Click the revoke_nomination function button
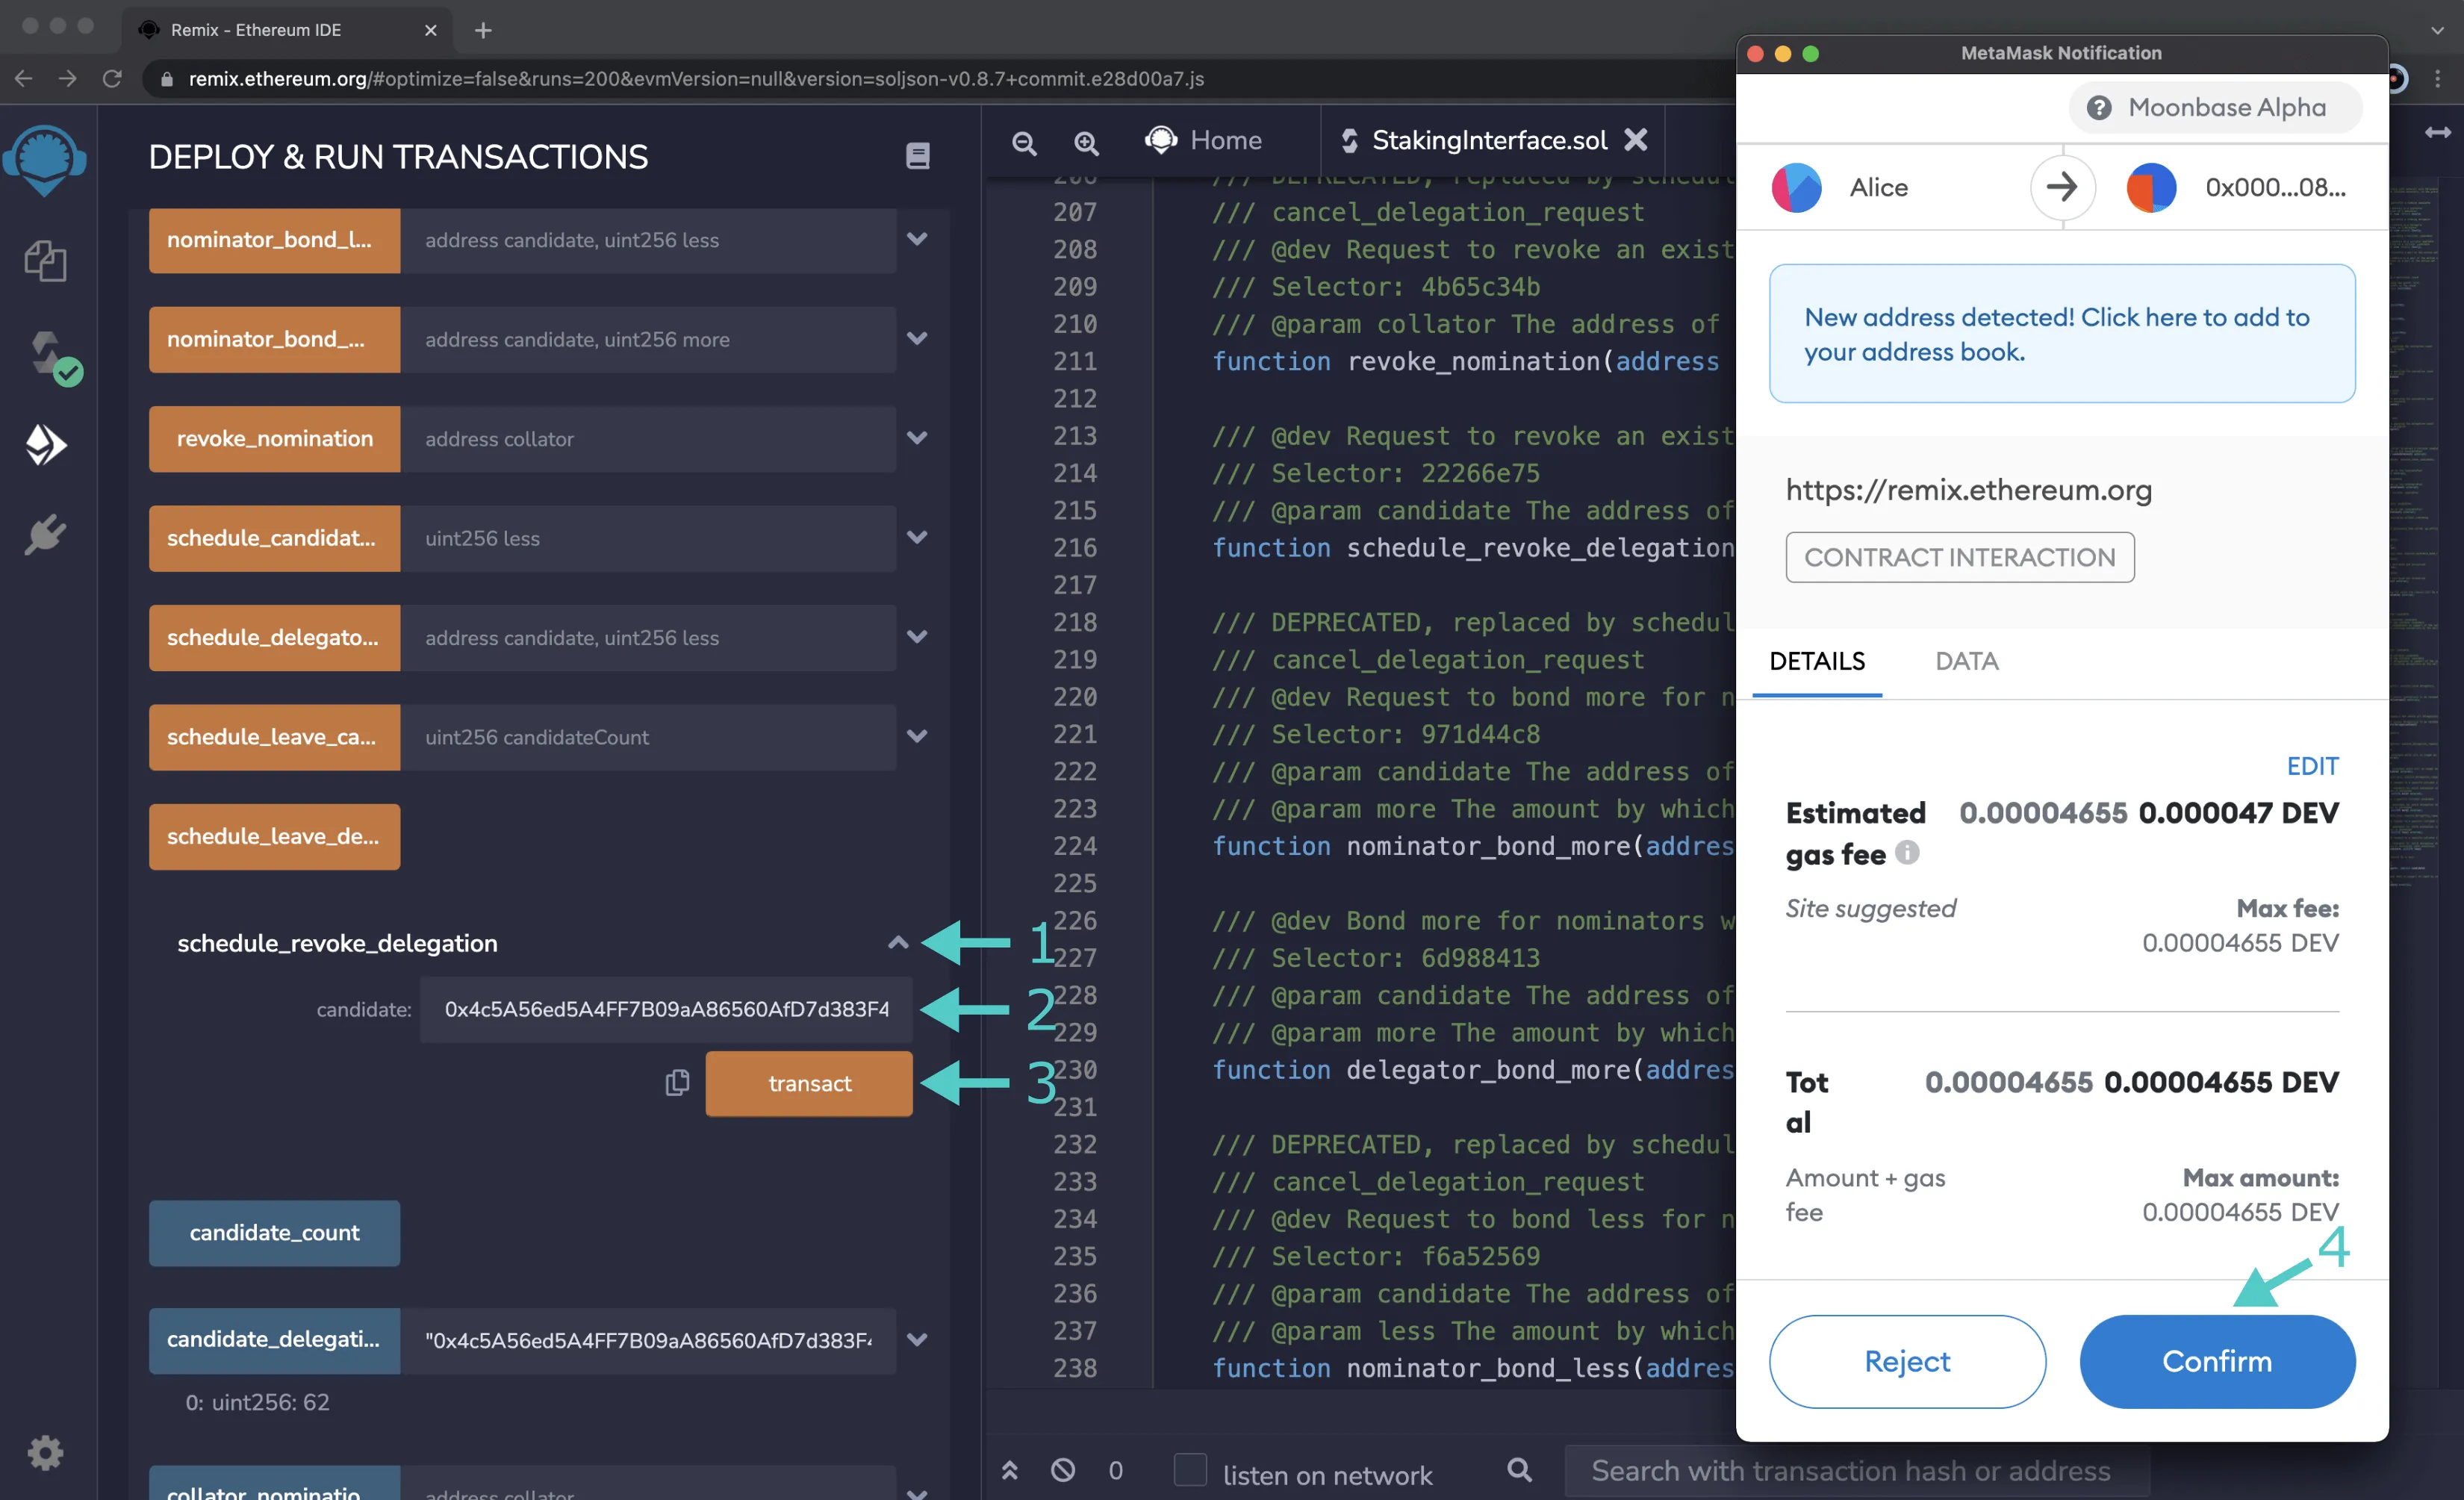 [274, 438]
